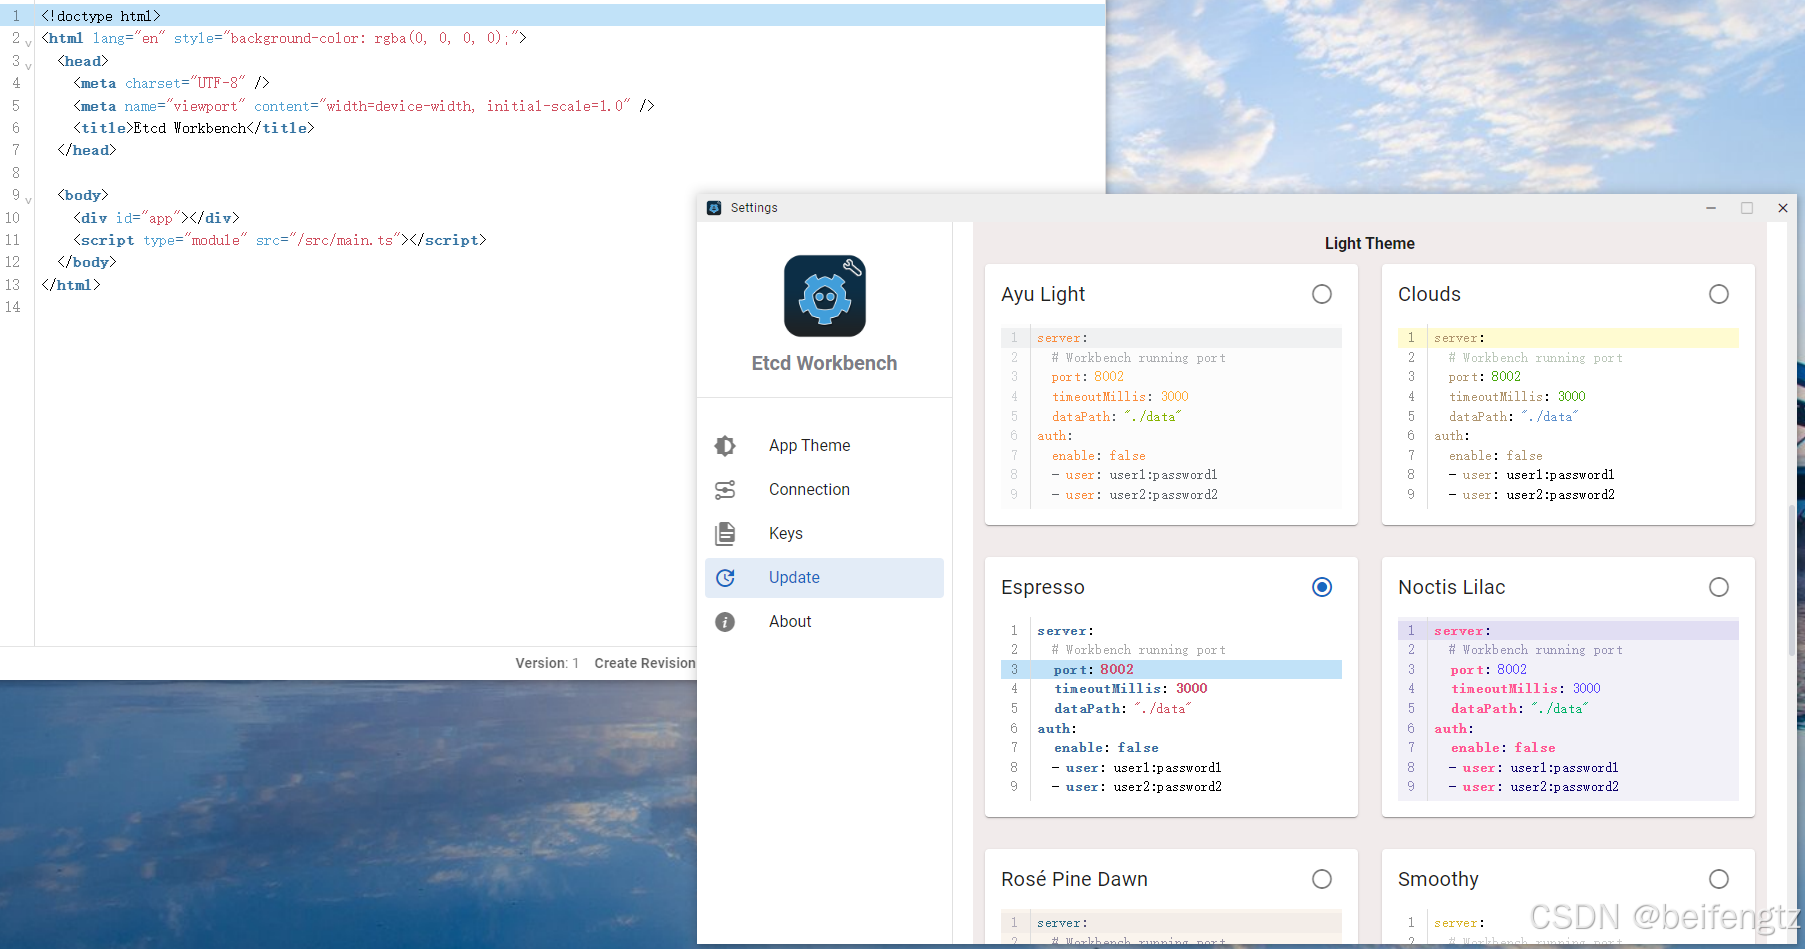The image size is (1805, 949).
Task: Select the Noctis Lilac theme radio
Action: point(1719,587)
